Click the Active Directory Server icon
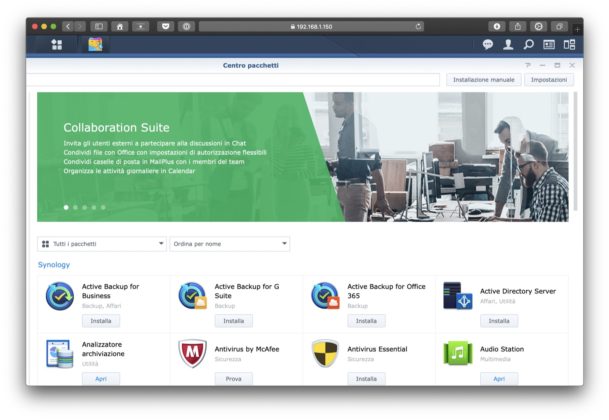 pos(458,296)
